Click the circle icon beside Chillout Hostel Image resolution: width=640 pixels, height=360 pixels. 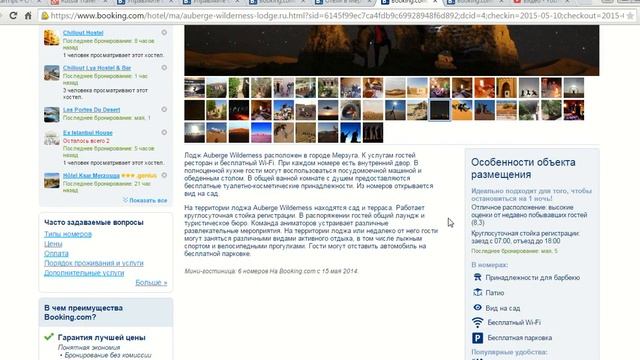tap(164, 32)
